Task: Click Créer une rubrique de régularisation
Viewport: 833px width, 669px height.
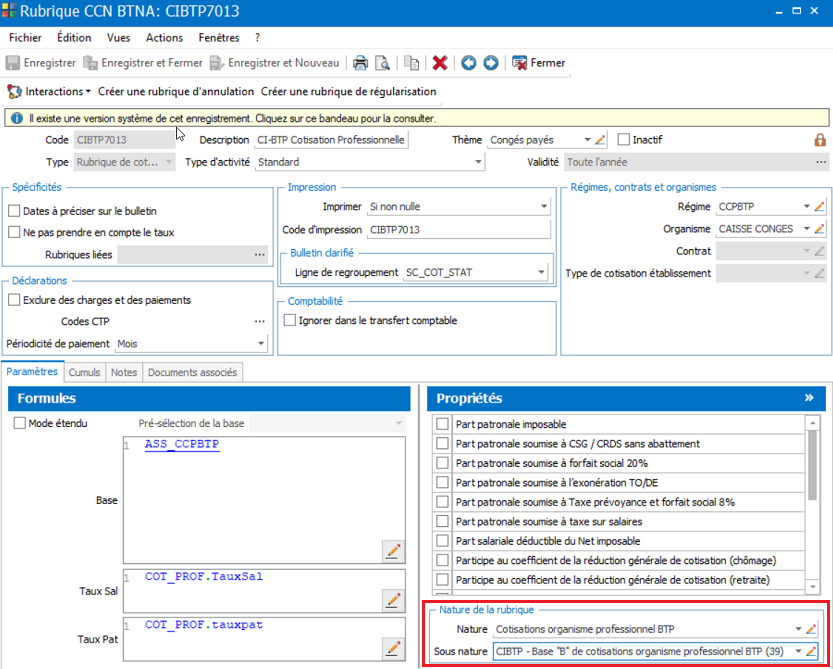Action: 348,91
